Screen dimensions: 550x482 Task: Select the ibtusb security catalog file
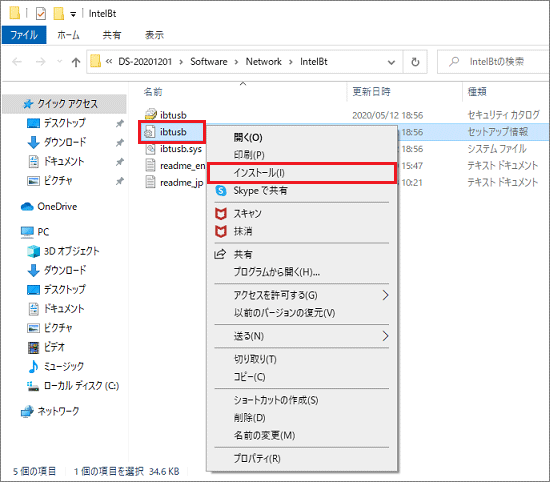pyautogui.click(x=173, y=115)
